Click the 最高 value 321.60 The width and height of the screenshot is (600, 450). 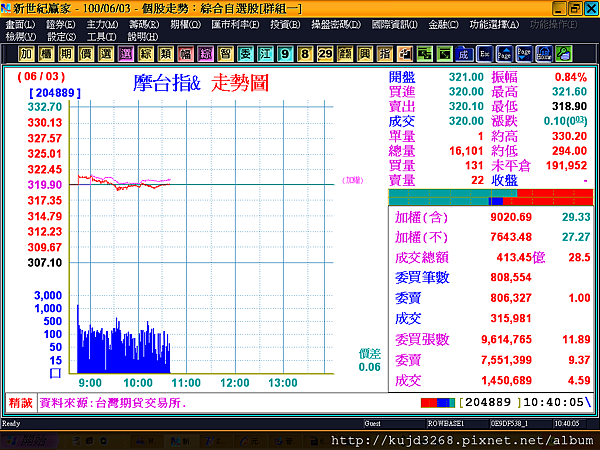(569, 91)
